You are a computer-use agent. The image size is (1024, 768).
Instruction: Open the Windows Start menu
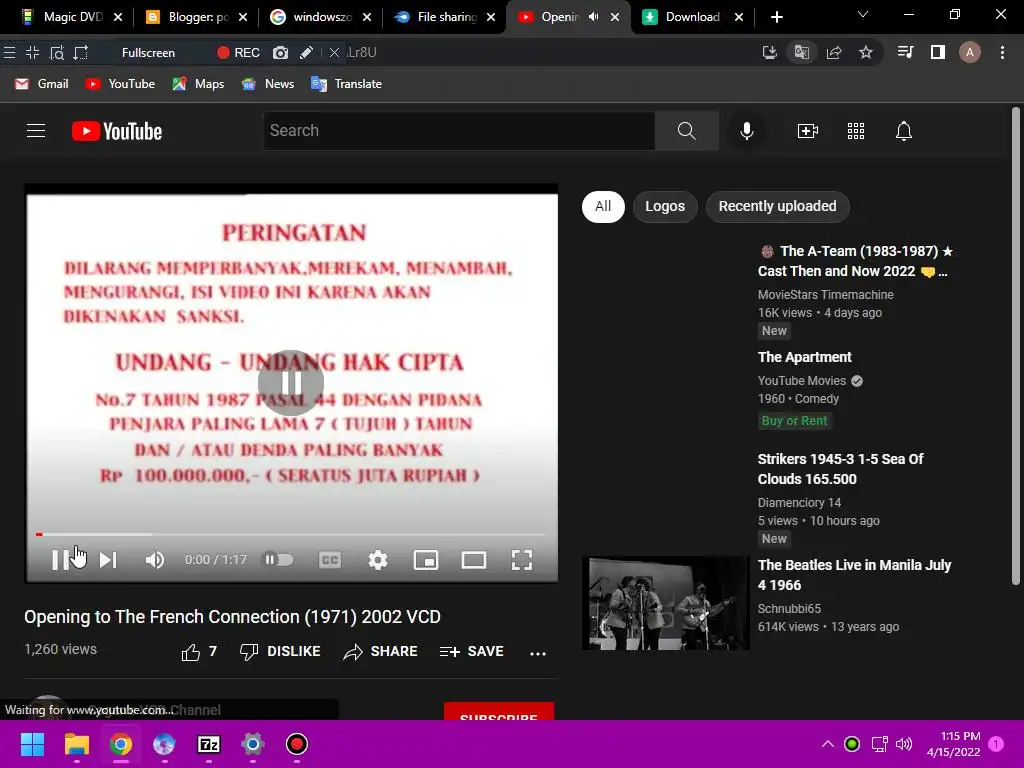[x=32, y=744]
